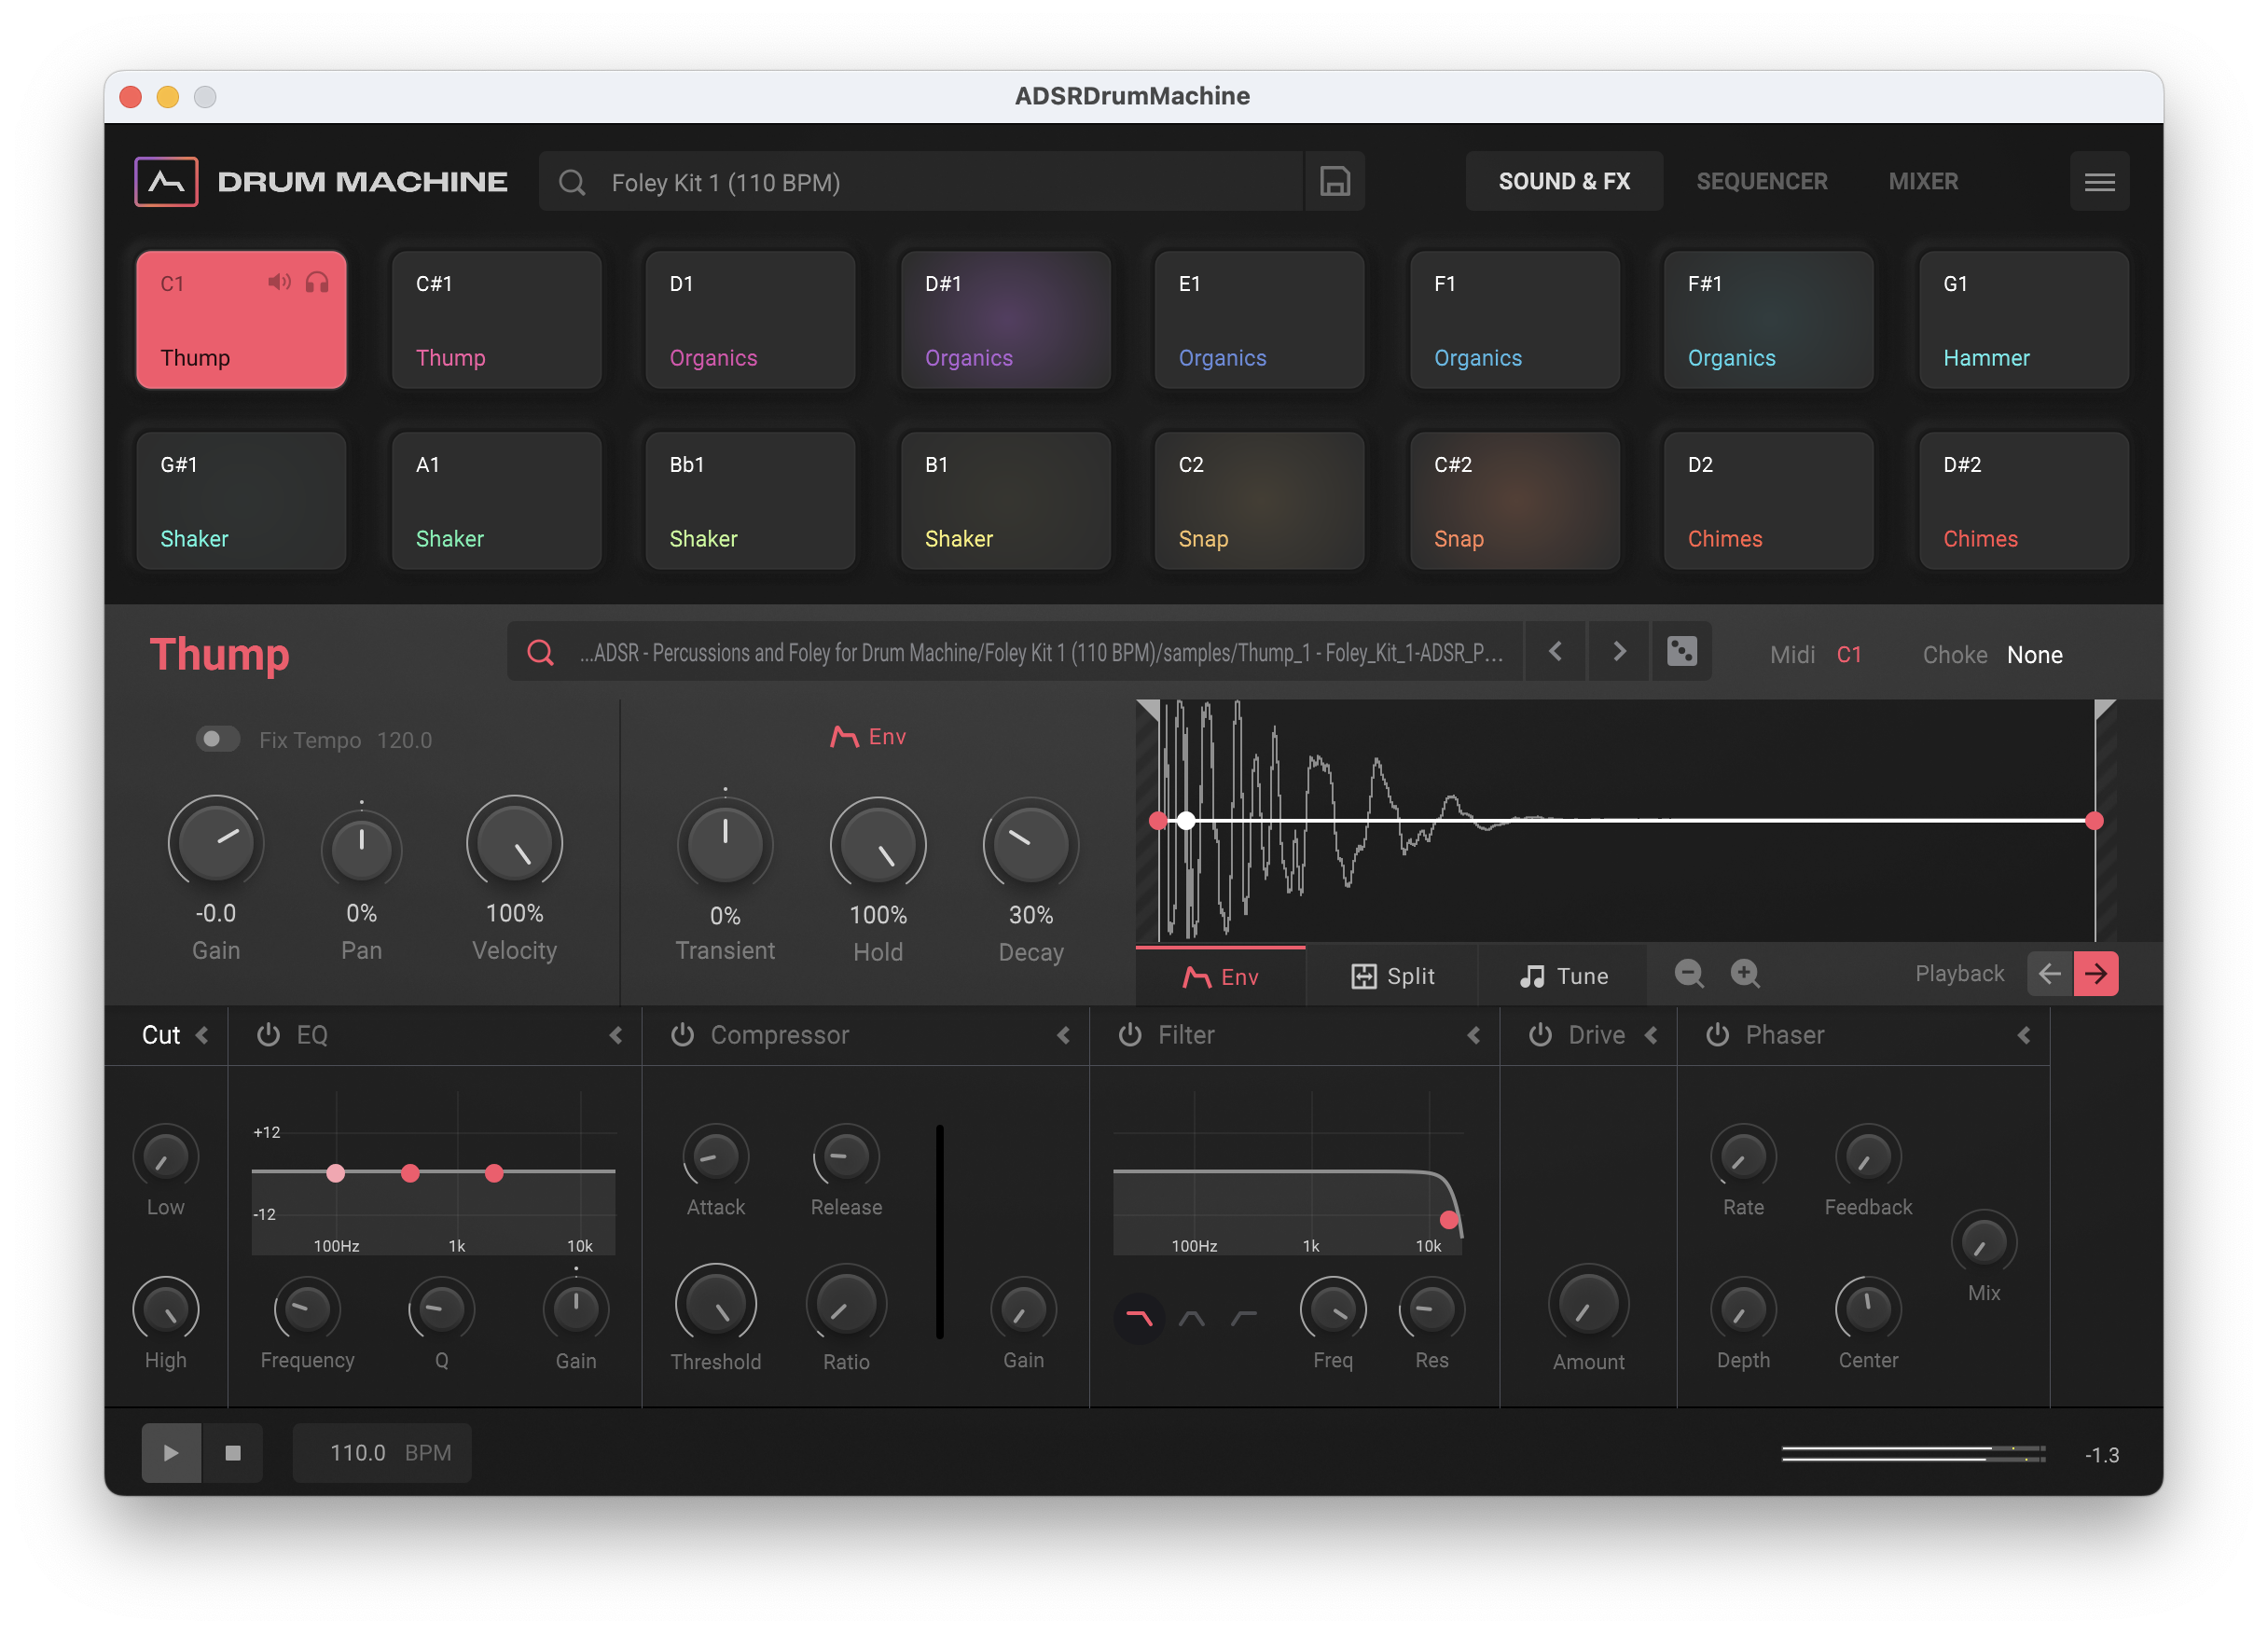This screenshot has height=1634, width=2268.
Task: Select the low-pass filter shape icon
Action: [1139, 1318]
